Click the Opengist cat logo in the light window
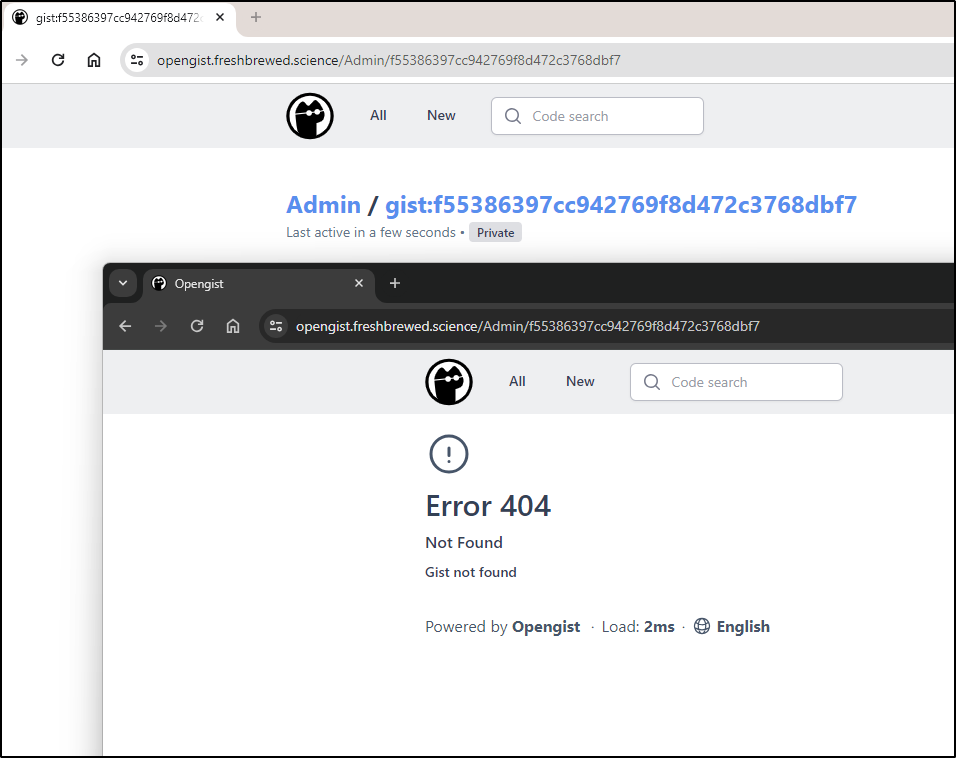The image size is (956, 758). pyautogui.click(x=310, y=116)
